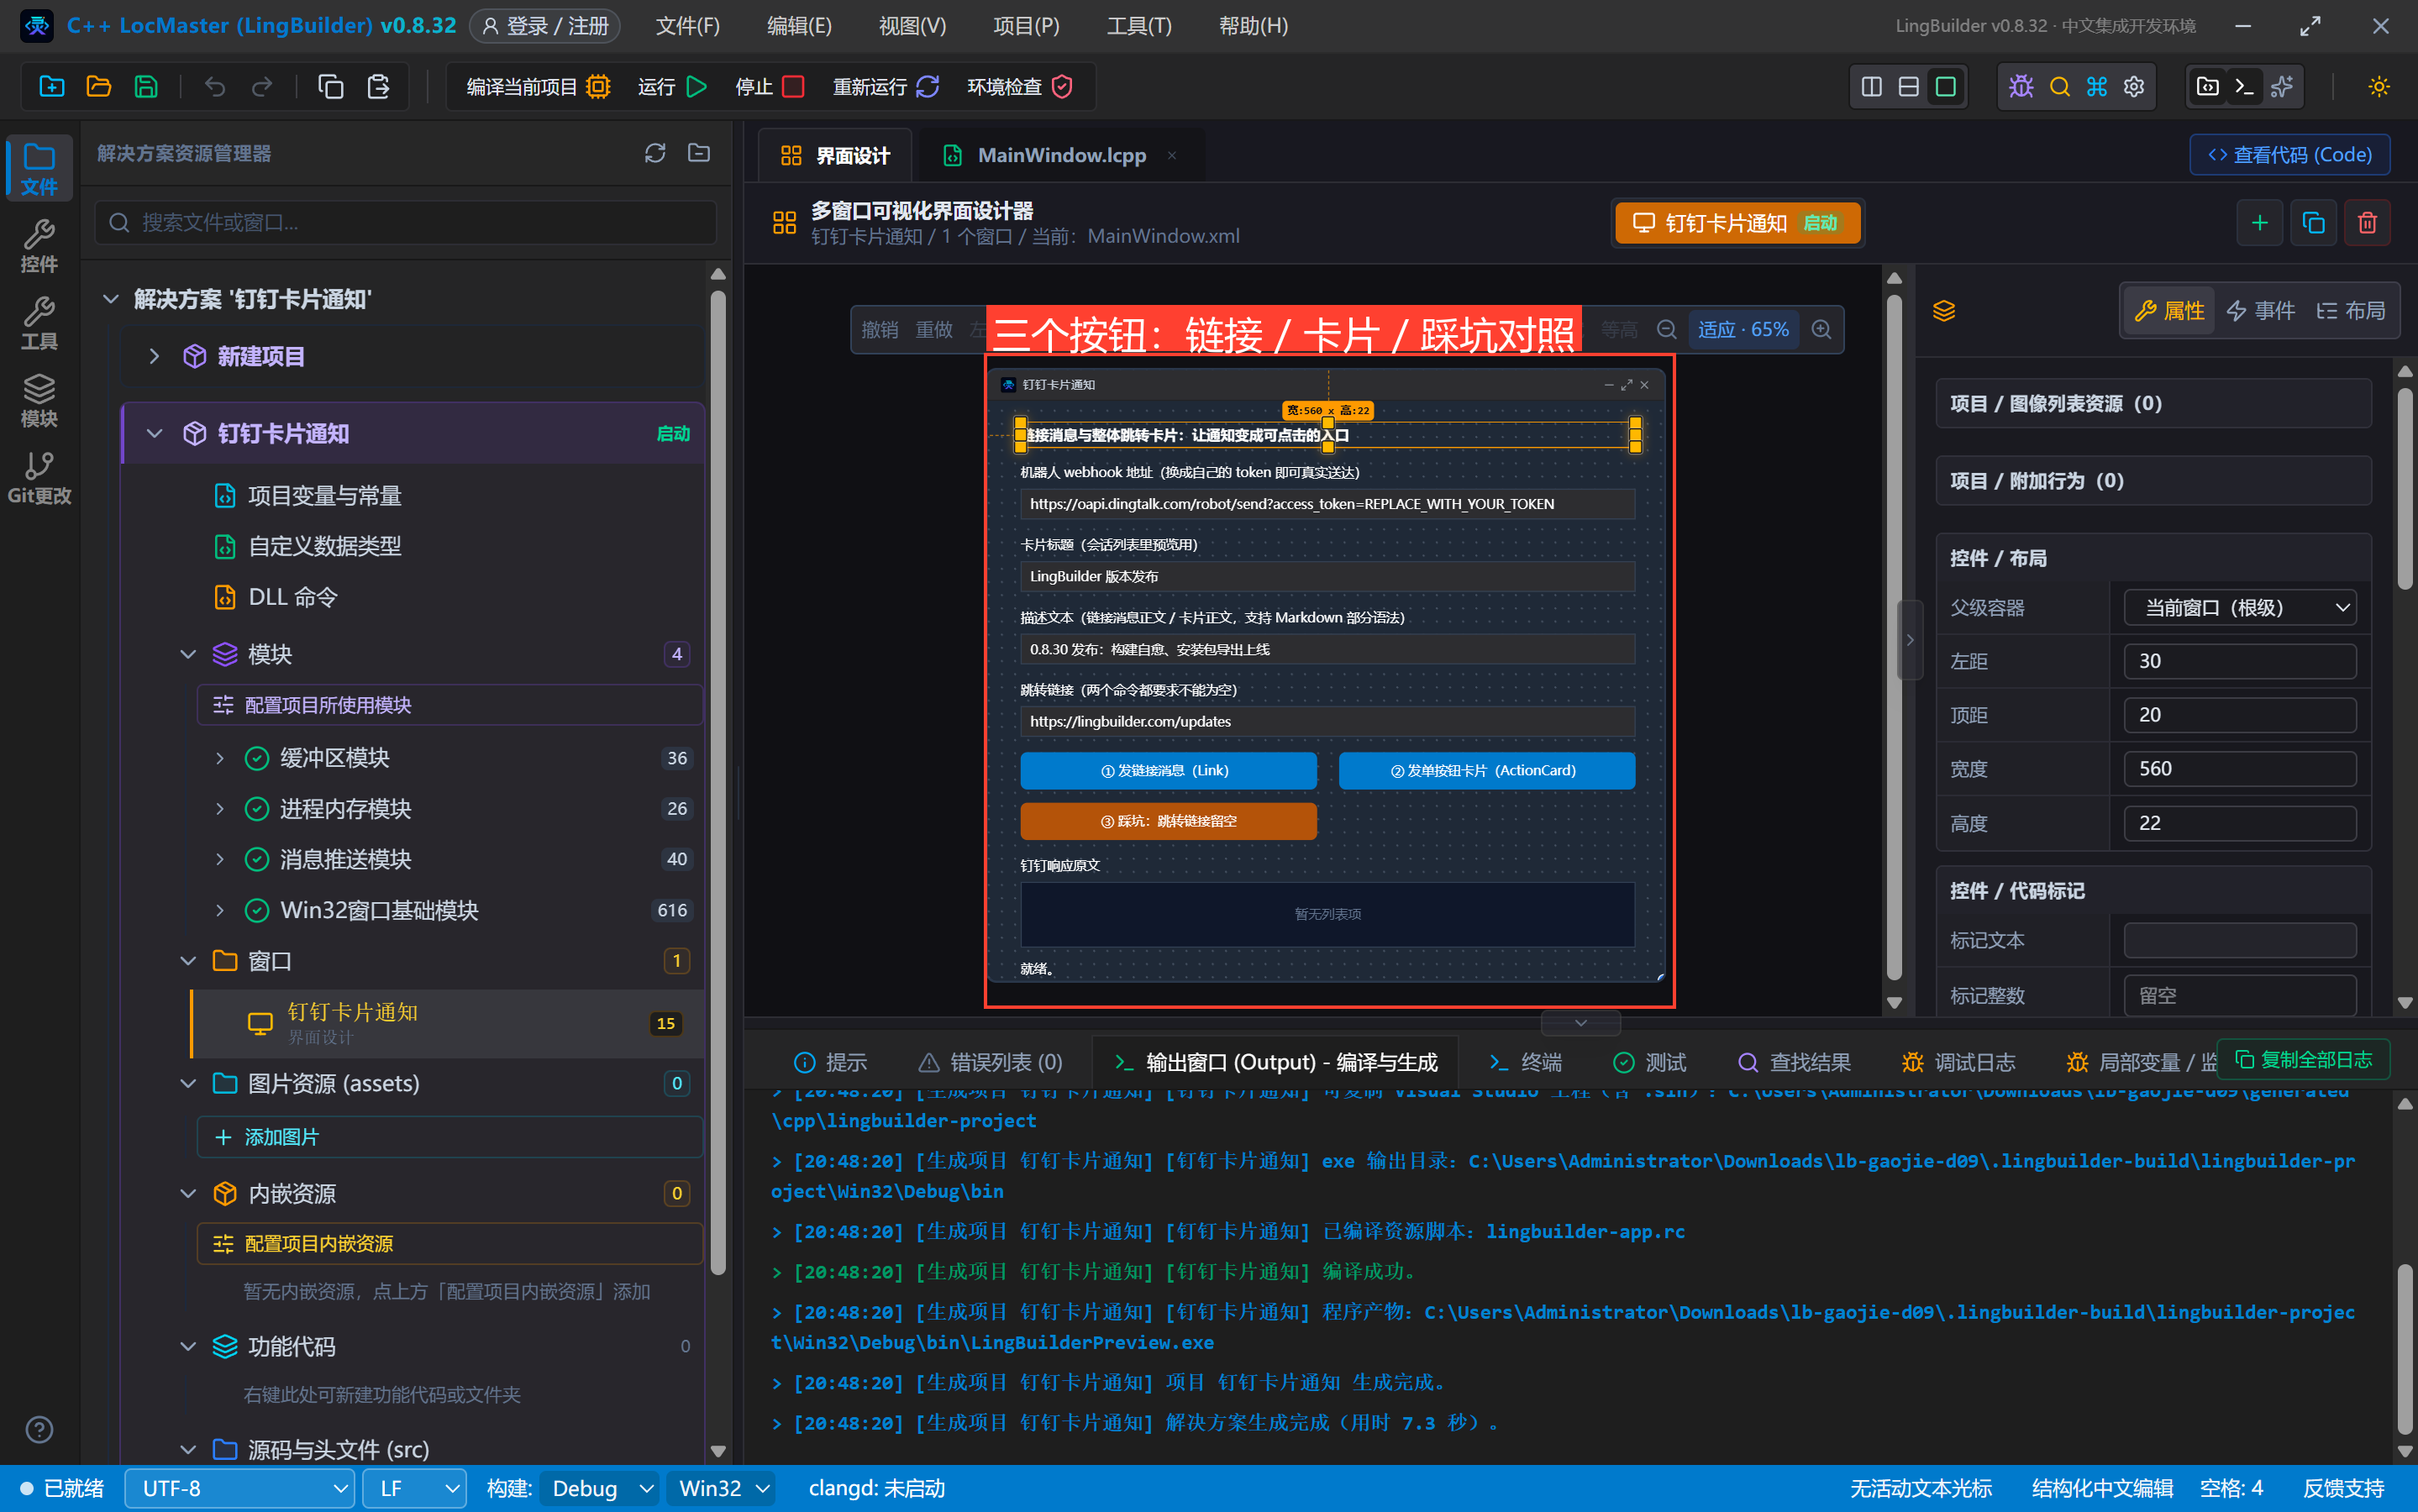Click the 宽度 value field
The width and height of the screenshot is (2418, 1512).
click(x=2239, y=768)
